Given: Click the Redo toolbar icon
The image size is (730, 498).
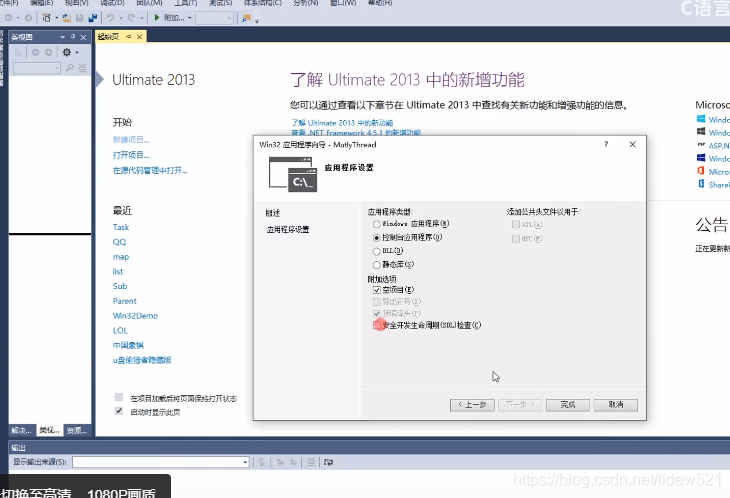Looking at the screenshot, I should coord(131,18).
